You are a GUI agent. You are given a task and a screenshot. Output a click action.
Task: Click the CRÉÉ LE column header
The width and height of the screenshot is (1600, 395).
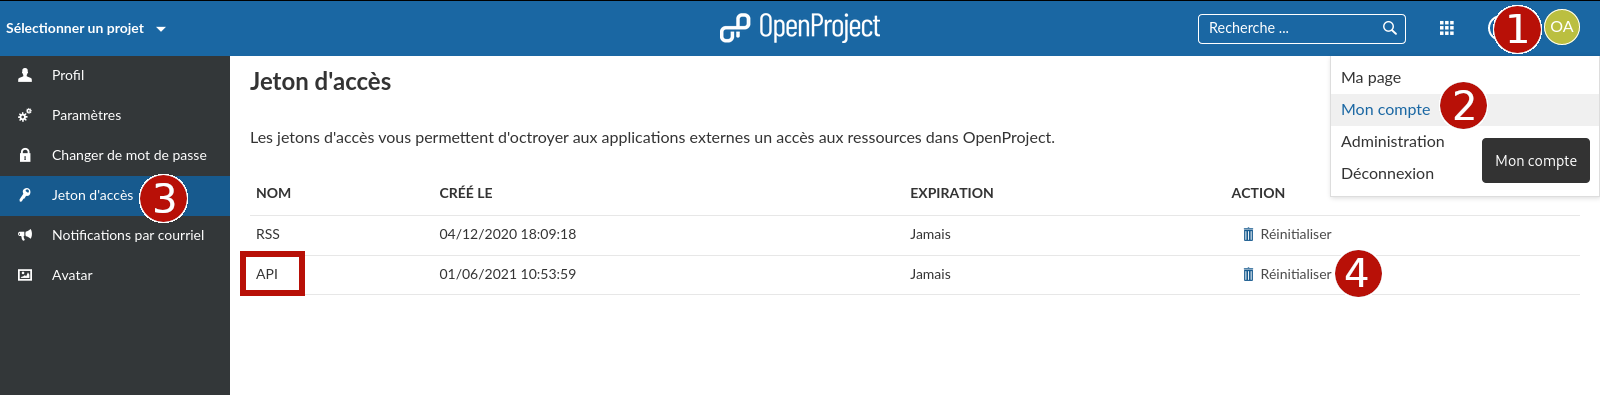coord(466,193)
